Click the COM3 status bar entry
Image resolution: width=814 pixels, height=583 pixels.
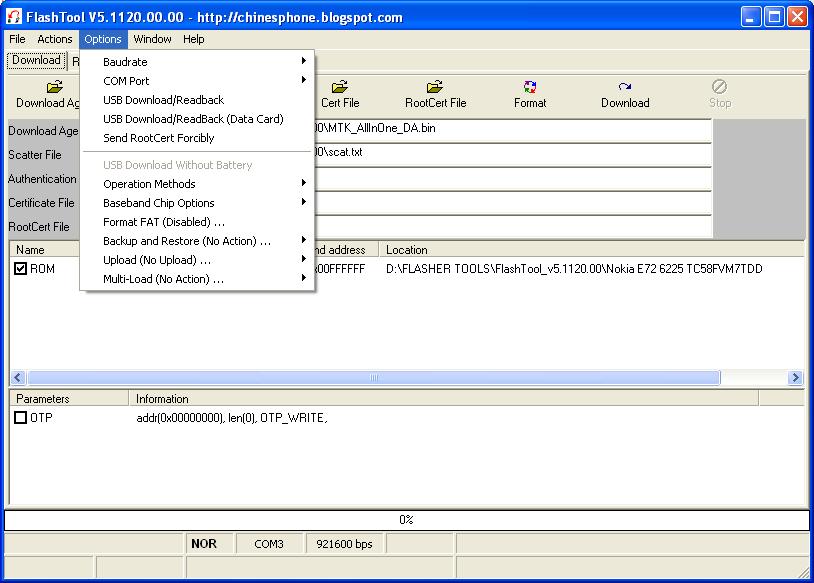tap(269, 544)
